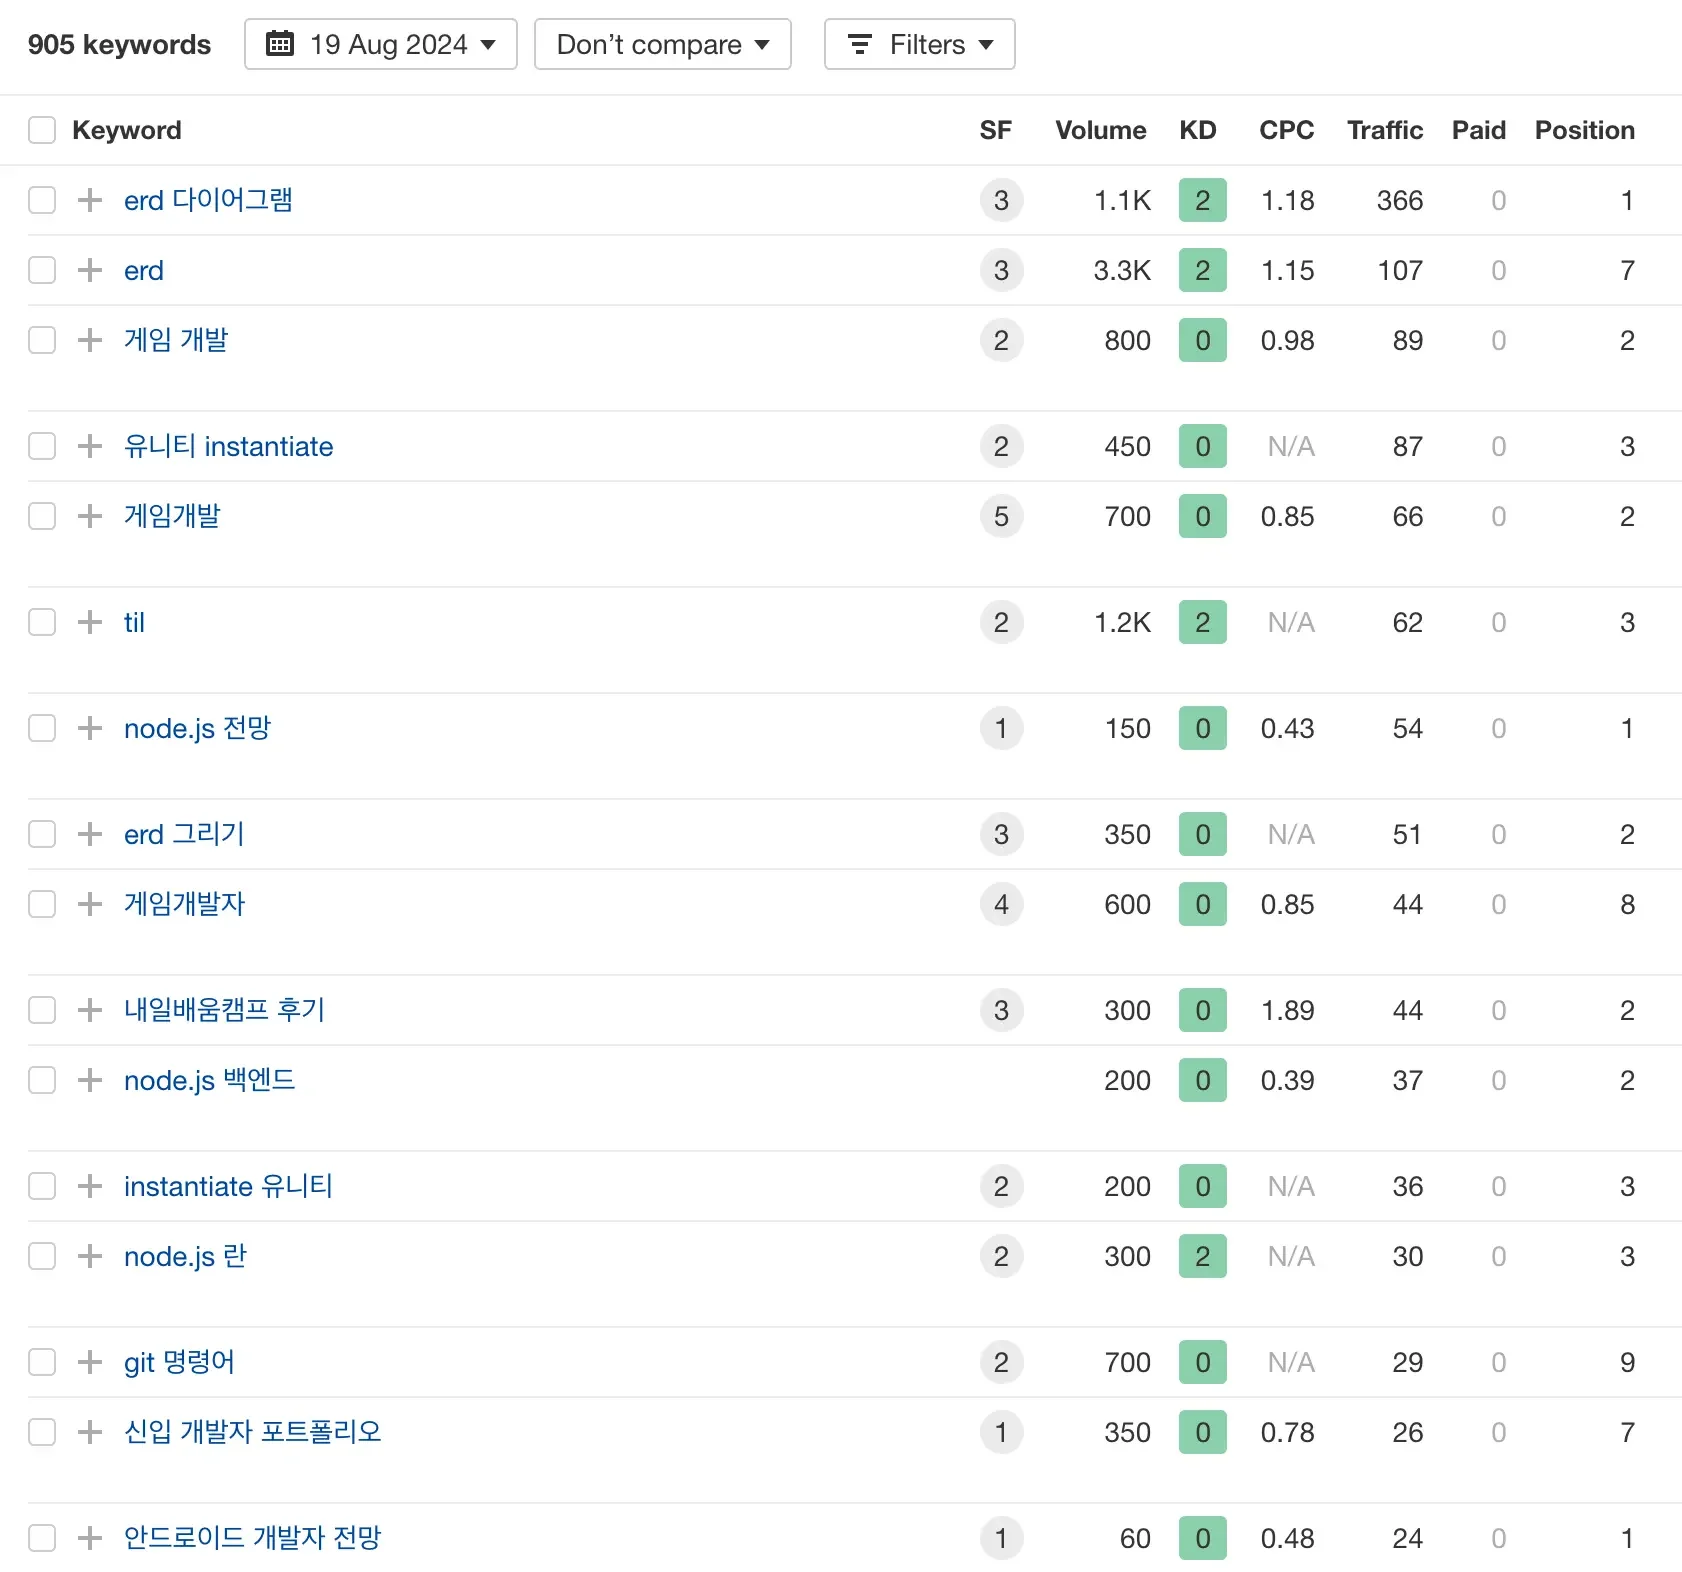Image resolution: width=1682 pixels, height=1572 pixels.
Task: Tick the select-all checkbox in Keyword header
Action: click(42, 130)
